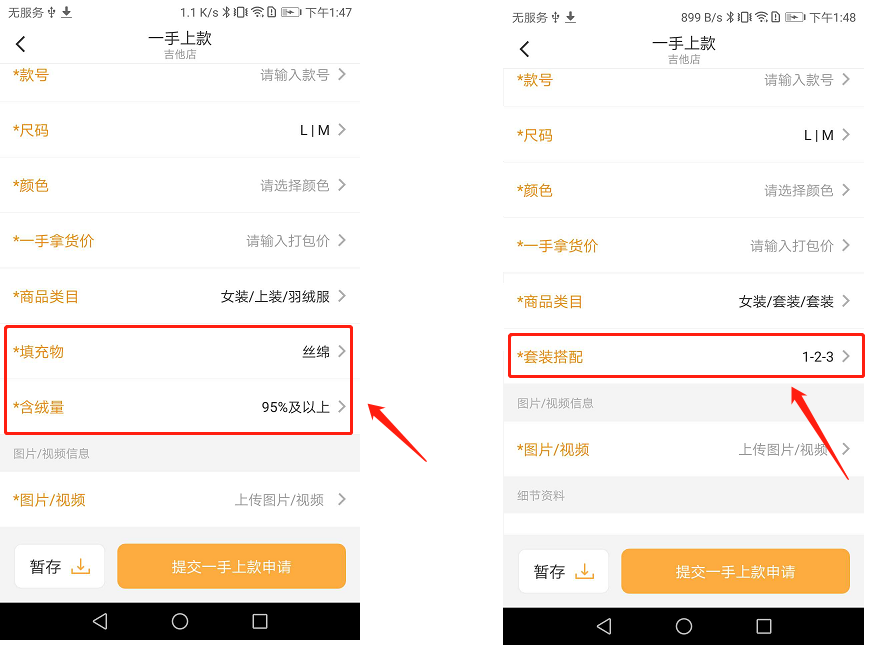Tap Android home circle on 1:47 screen
The height and width of the screenshot is (658, 885).
coord(180,621)
